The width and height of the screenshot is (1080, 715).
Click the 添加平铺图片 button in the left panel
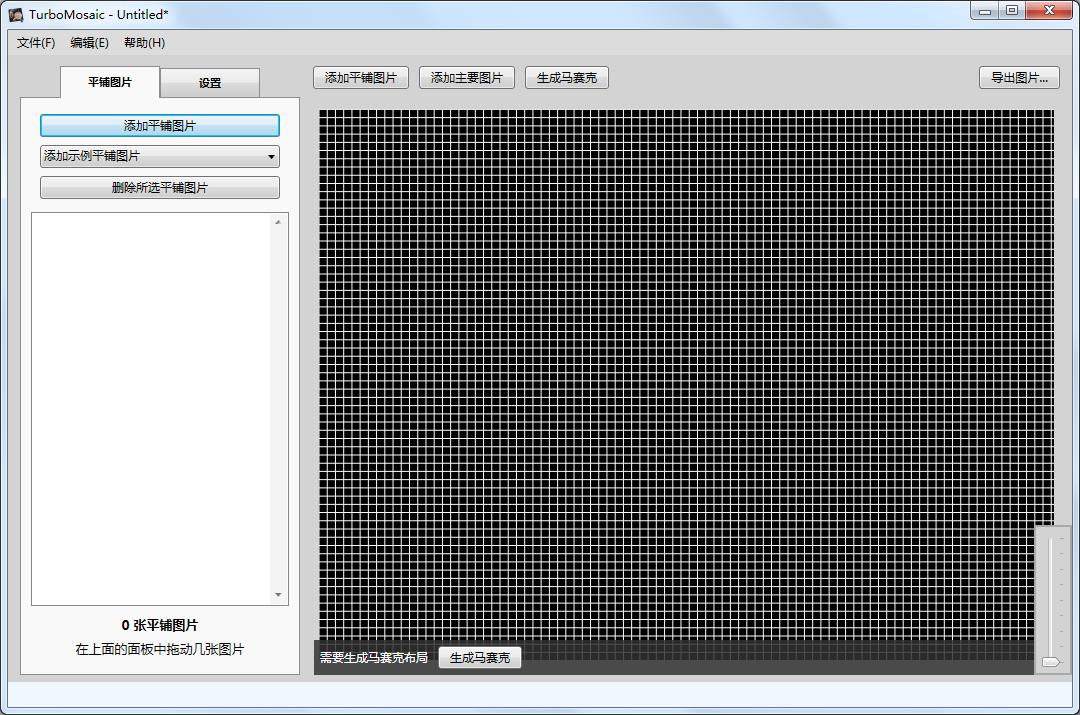[159, 125]
